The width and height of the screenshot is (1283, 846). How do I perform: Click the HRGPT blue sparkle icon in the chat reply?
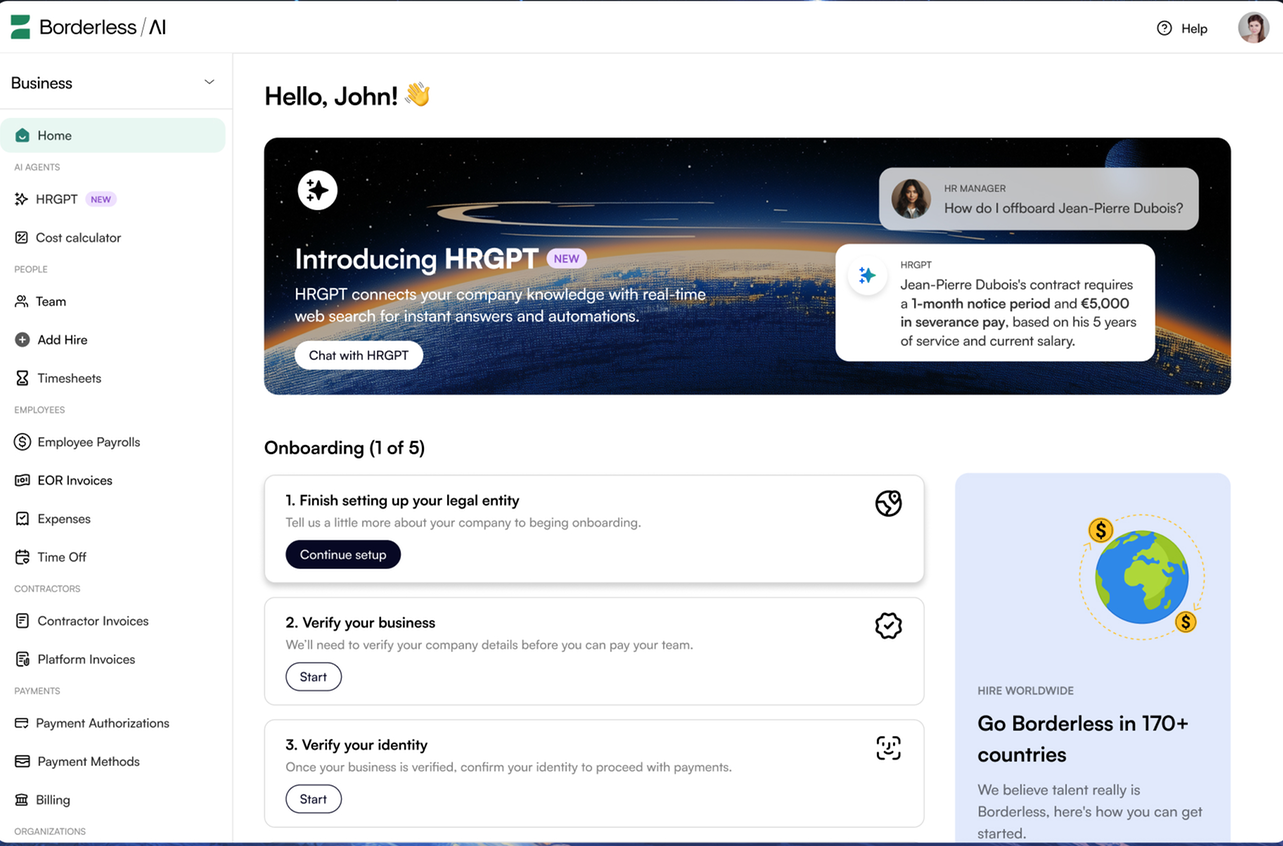pos(867,275)
